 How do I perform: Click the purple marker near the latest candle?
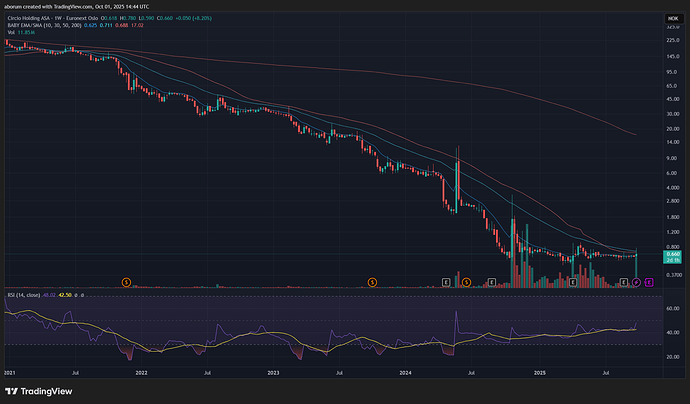click(637, 283)
